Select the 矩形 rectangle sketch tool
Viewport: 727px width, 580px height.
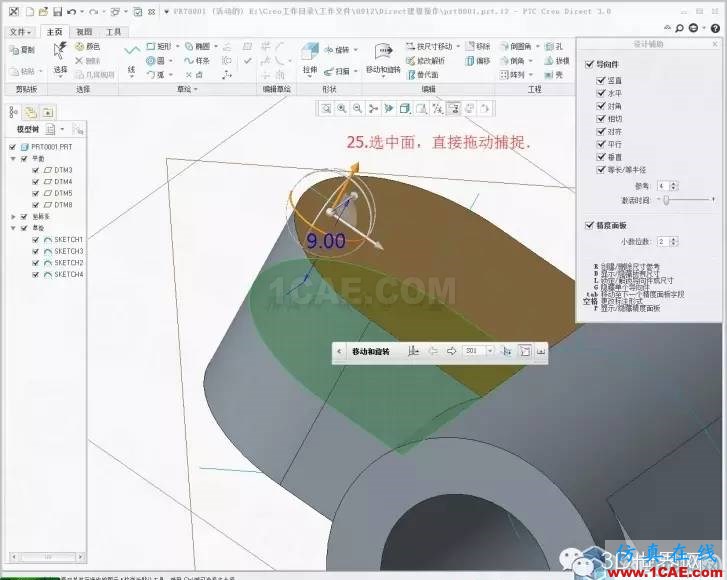point(159,46)
